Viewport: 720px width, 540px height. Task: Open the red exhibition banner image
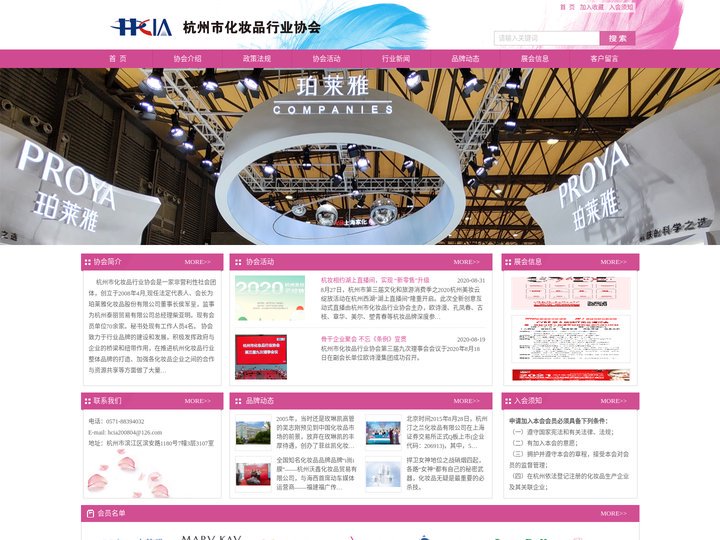[x=571, y=375]
